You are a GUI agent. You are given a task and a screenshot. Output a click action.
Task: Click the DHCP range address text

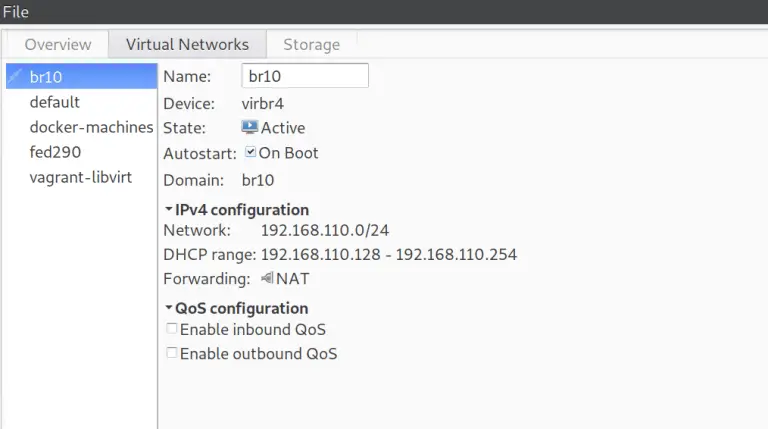tap(388, 254)
